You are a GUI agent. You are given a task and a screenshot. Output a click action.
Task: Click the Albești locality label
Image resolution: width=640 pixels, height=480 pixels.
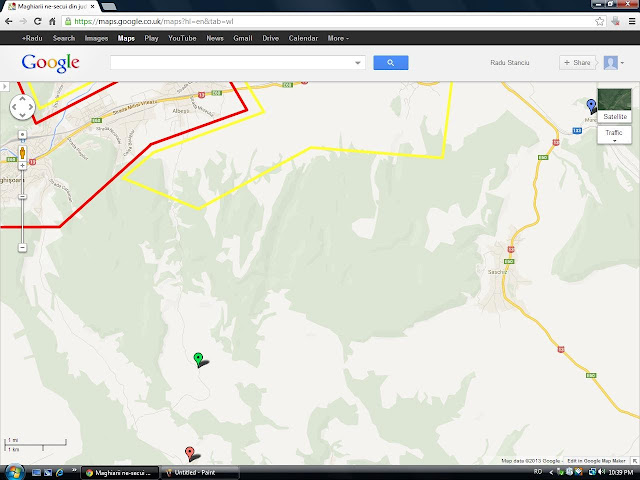181,111
